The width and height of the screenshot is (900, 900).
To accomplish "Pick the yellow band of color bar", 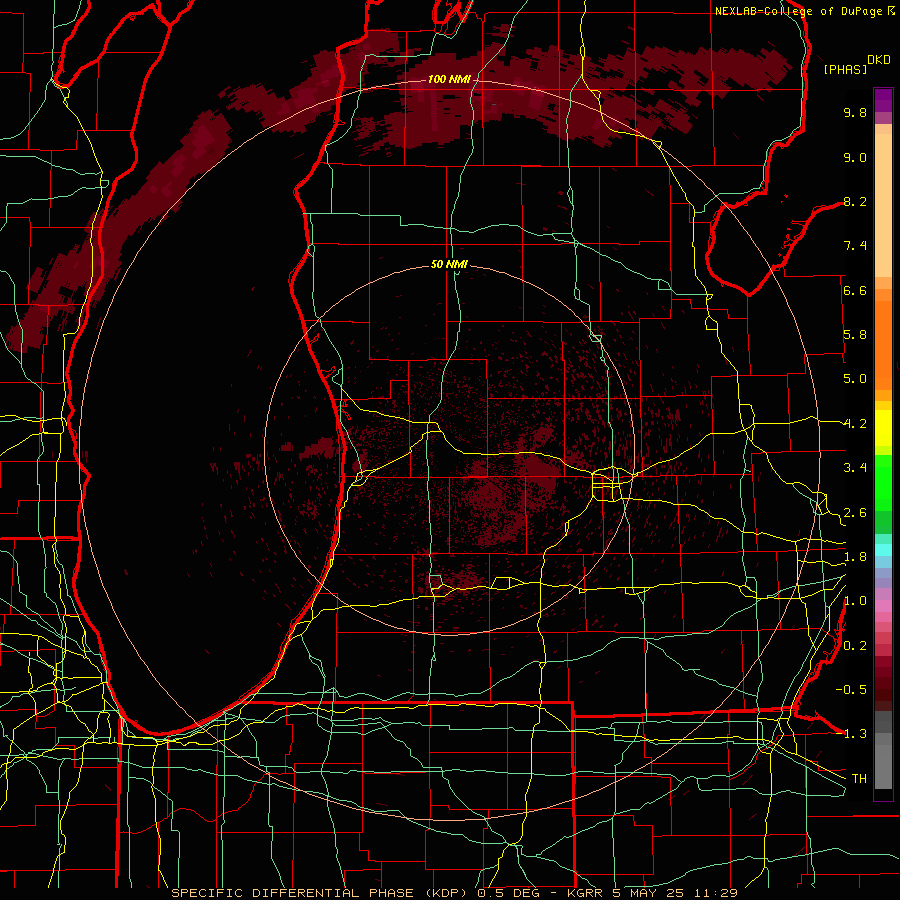I will point(883,428).
